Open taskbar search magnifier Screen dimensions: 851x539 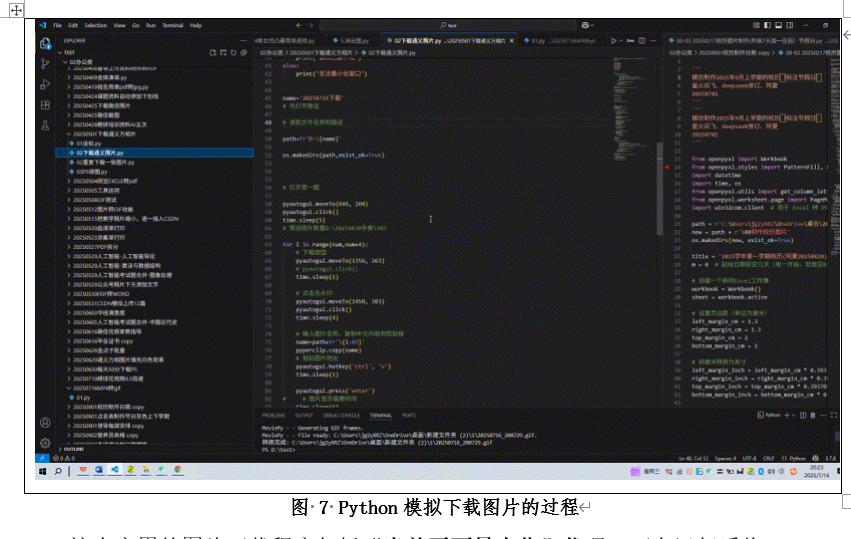coord(58,472)
